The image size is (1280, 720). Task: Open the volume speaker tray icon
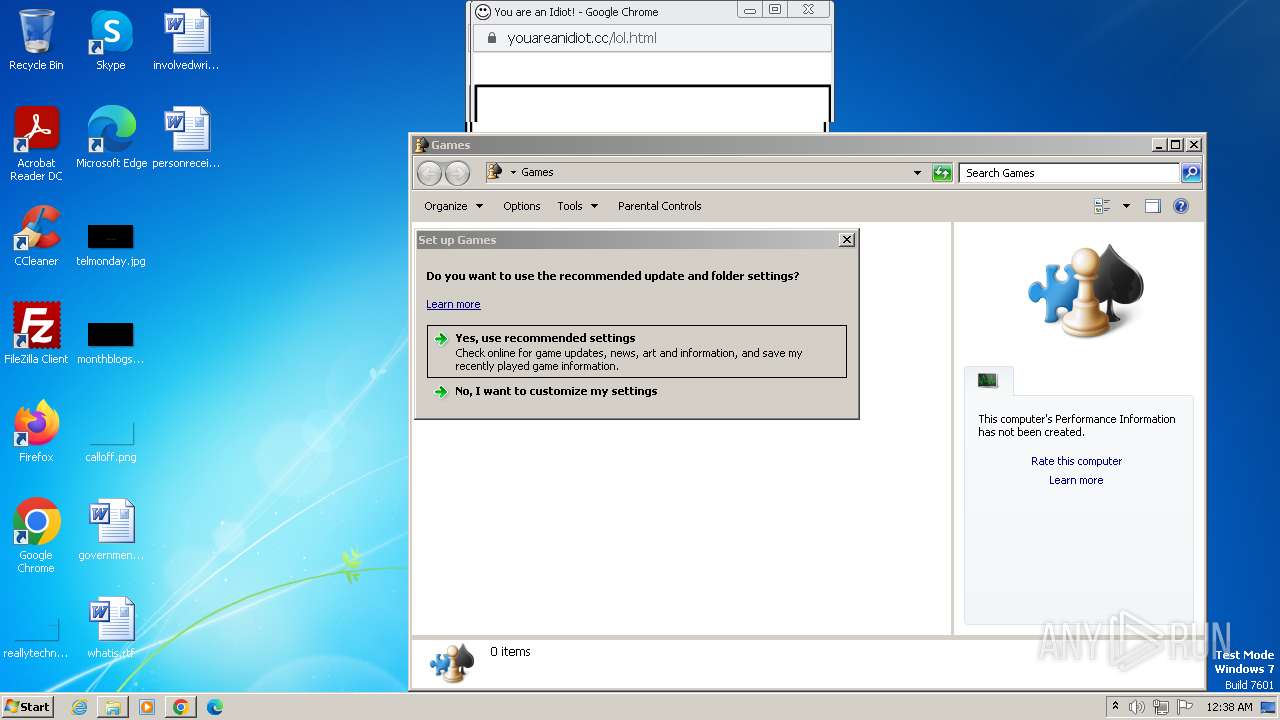click(1137, 707)
